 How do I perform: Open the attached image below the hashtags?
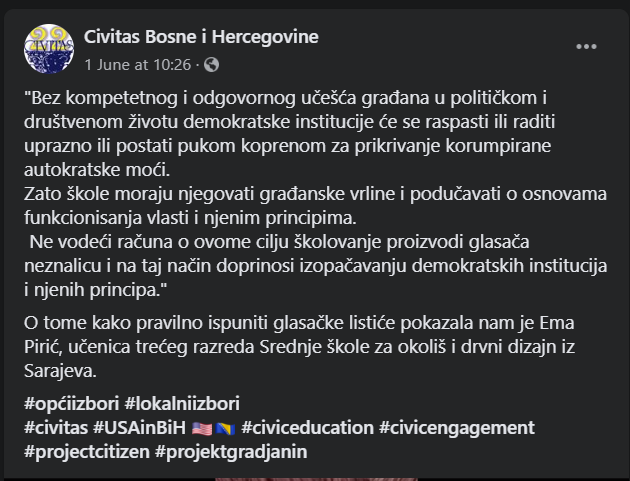316,479
